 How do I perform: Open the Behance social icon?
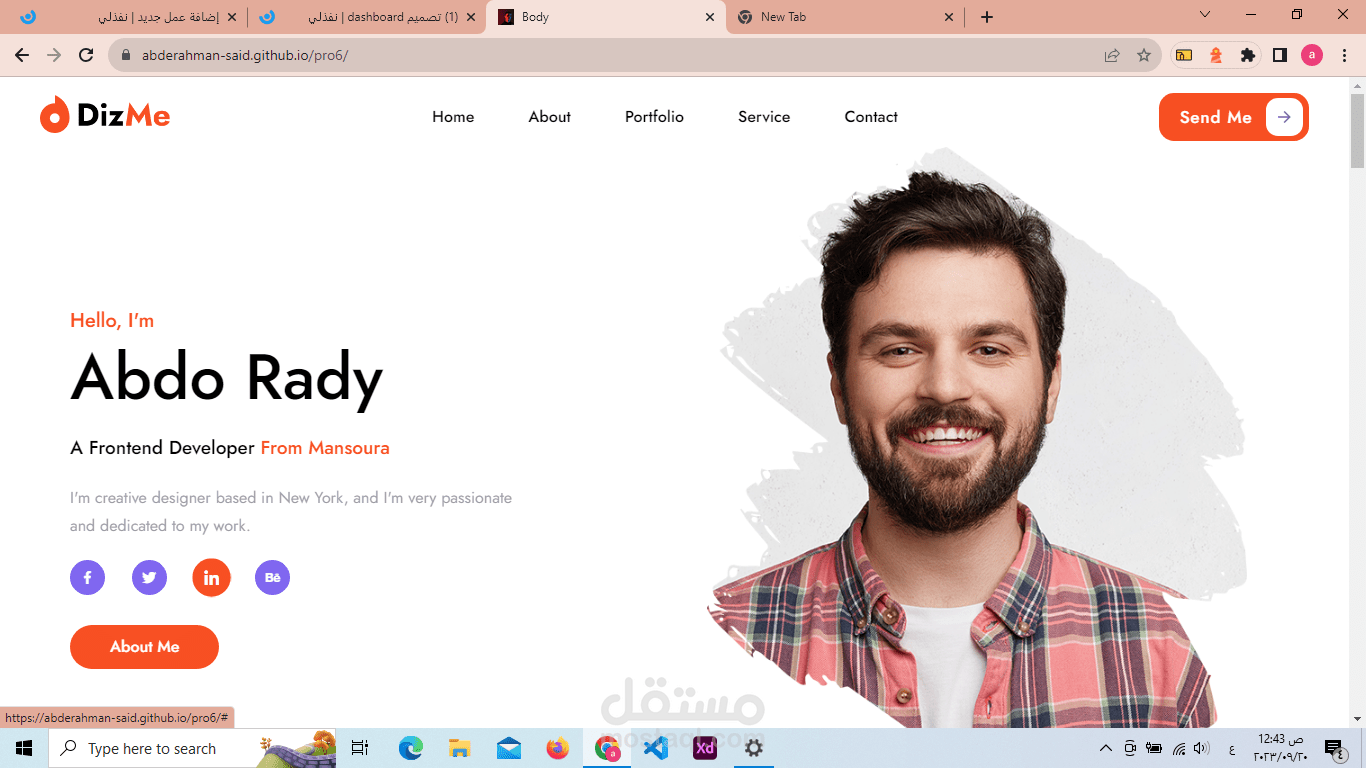pyautogui.click(x=272, y=577)
